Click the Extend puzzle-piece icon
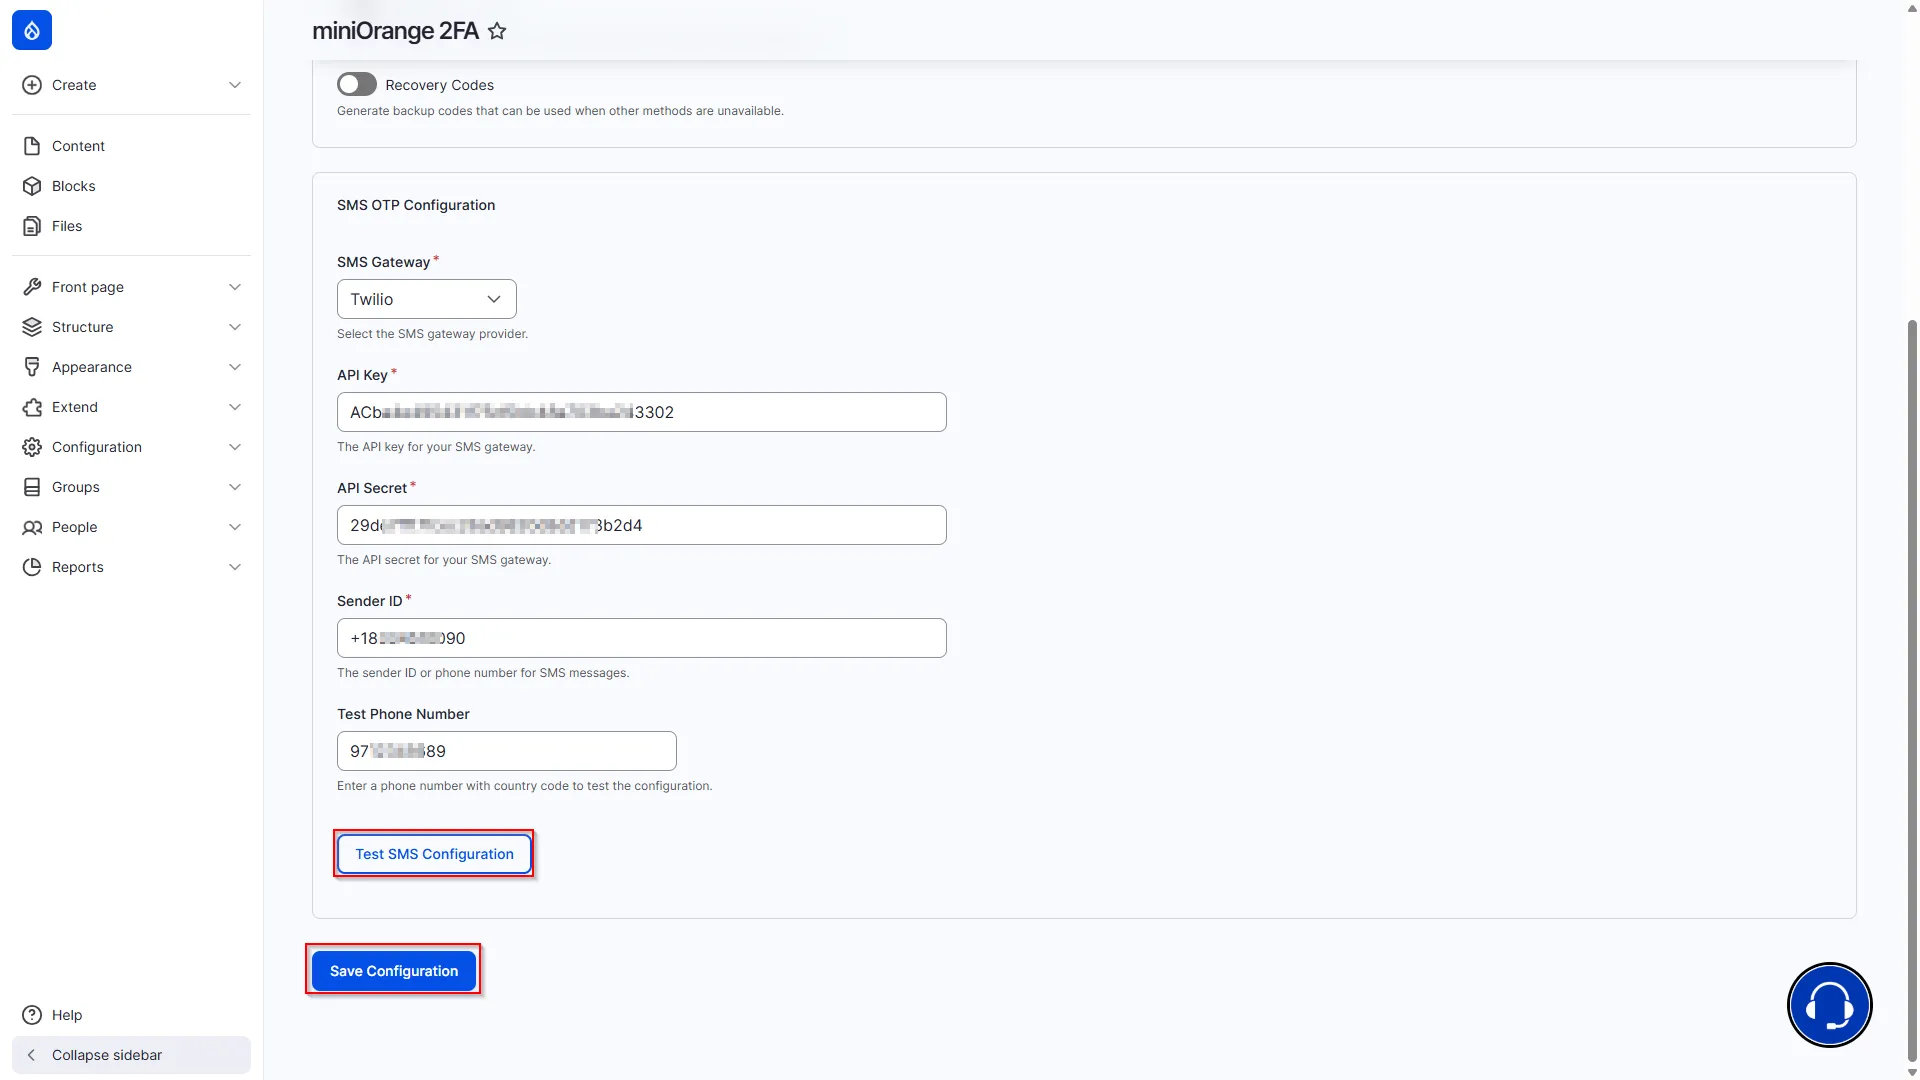Image resolution: width=1920 pixels, height=1080 pixels. coord(32,407)
